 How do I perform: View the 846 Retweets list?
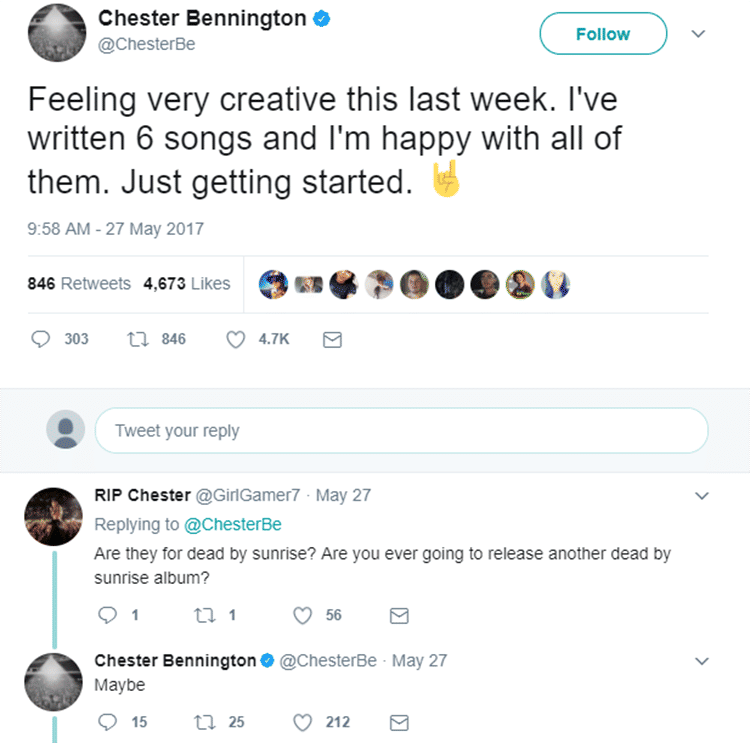point(79,284)
